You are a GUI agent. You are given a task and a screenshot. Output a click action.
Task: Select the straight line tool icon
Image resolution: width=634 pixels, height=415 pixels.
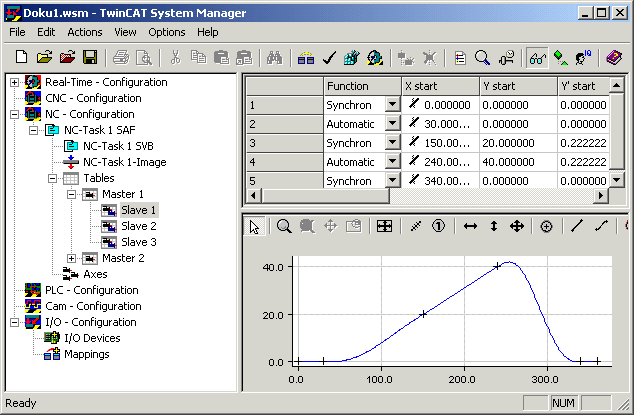[x=577, y=226]
